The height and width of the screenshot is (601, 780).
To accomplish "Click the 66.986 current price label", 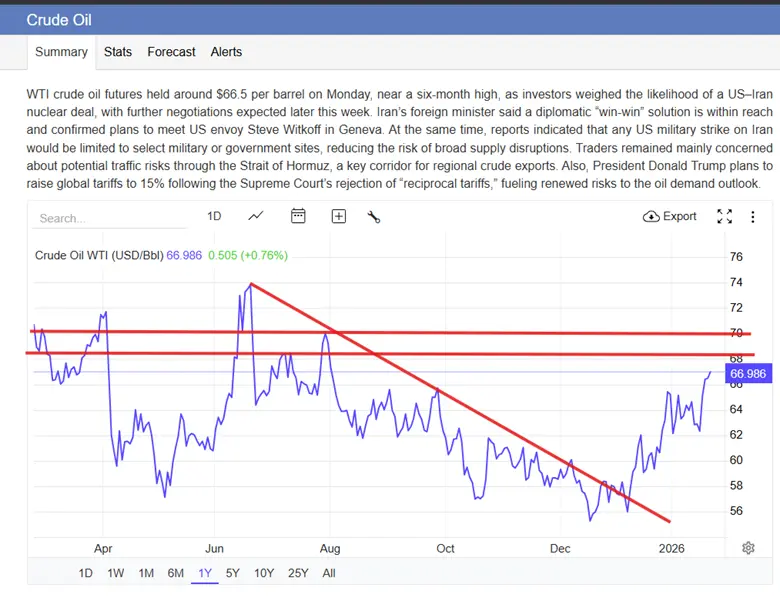I will 748,374.
